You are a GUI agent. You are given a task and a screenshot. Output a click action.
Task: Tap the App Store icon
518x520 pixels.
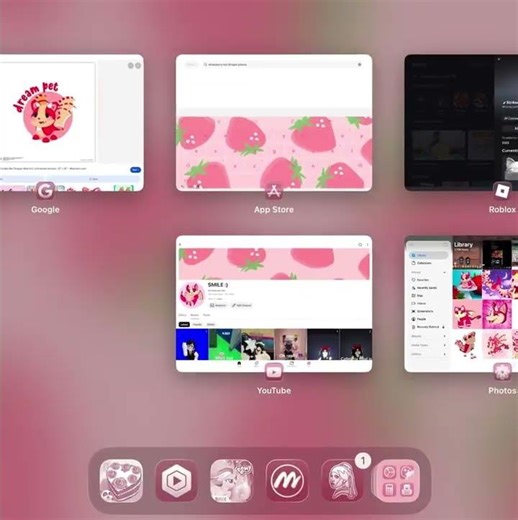pos(274,191)
